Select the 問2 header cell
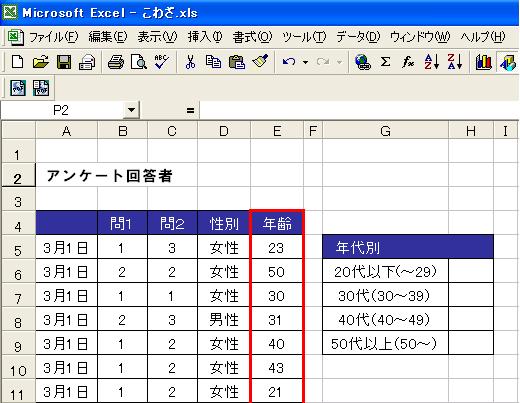 [172, 223]
